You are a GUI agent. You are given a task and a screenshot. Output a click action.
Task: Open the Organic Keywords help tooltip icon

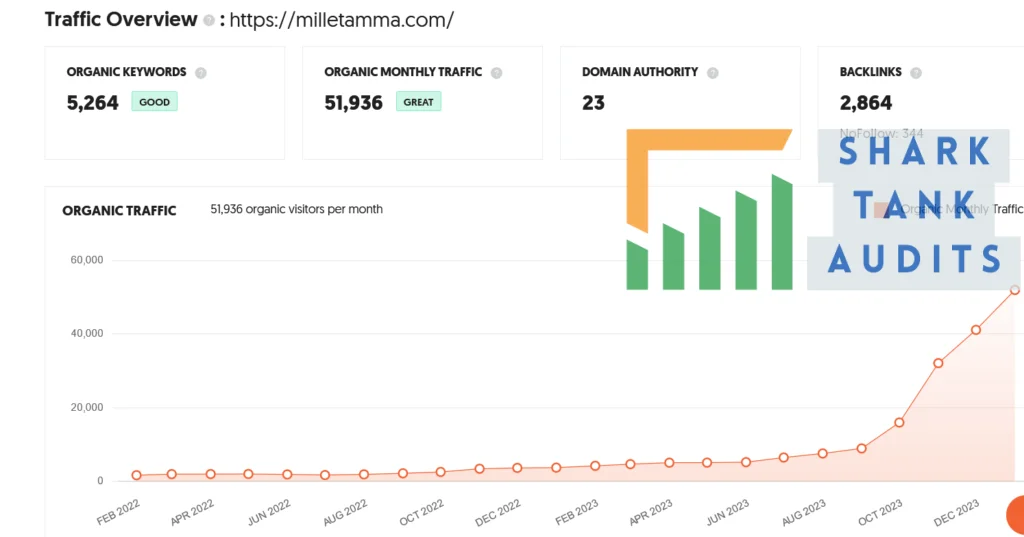(201, 73)
